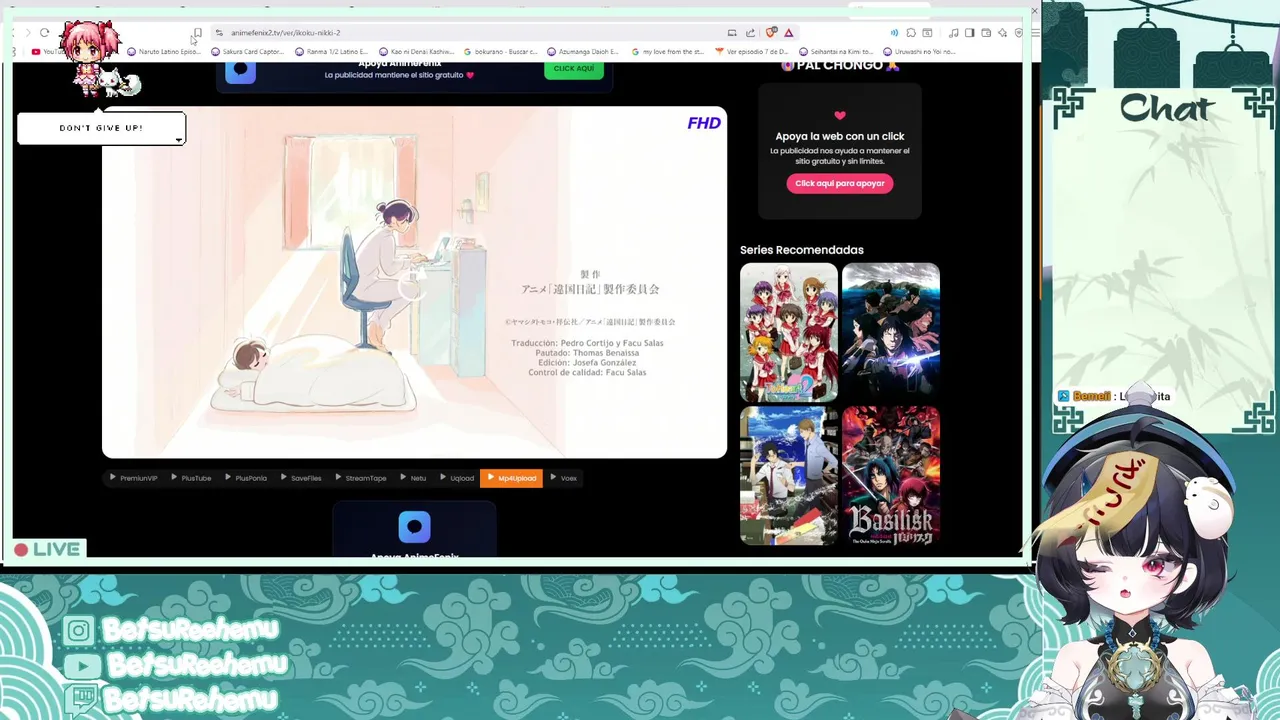The height and width of the screenshot is (720, 1280).
Task: Click the anime video player frame
Action: [x=414, y=282]
